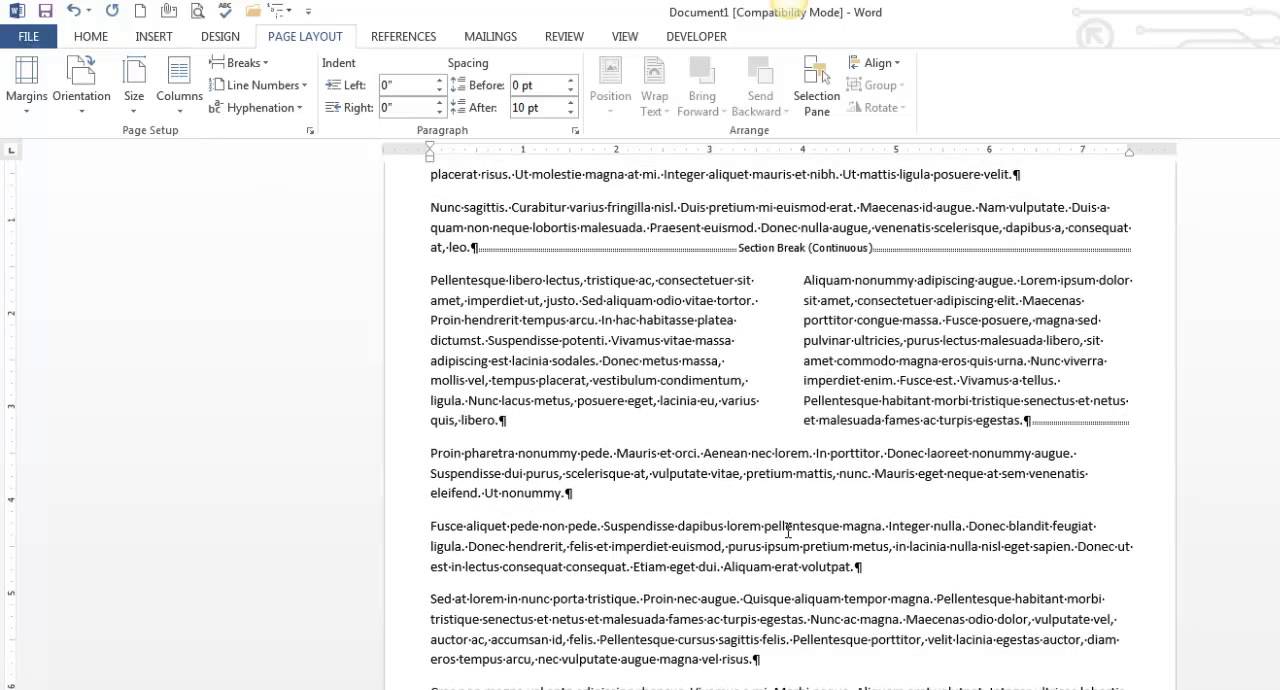
Task: Open the Columns layout menu
Action: (179, 85)
